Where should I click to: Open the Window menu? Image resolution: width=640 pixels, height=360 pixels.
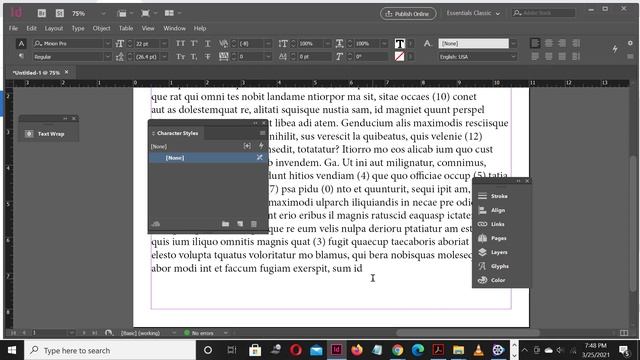(174, 28)
